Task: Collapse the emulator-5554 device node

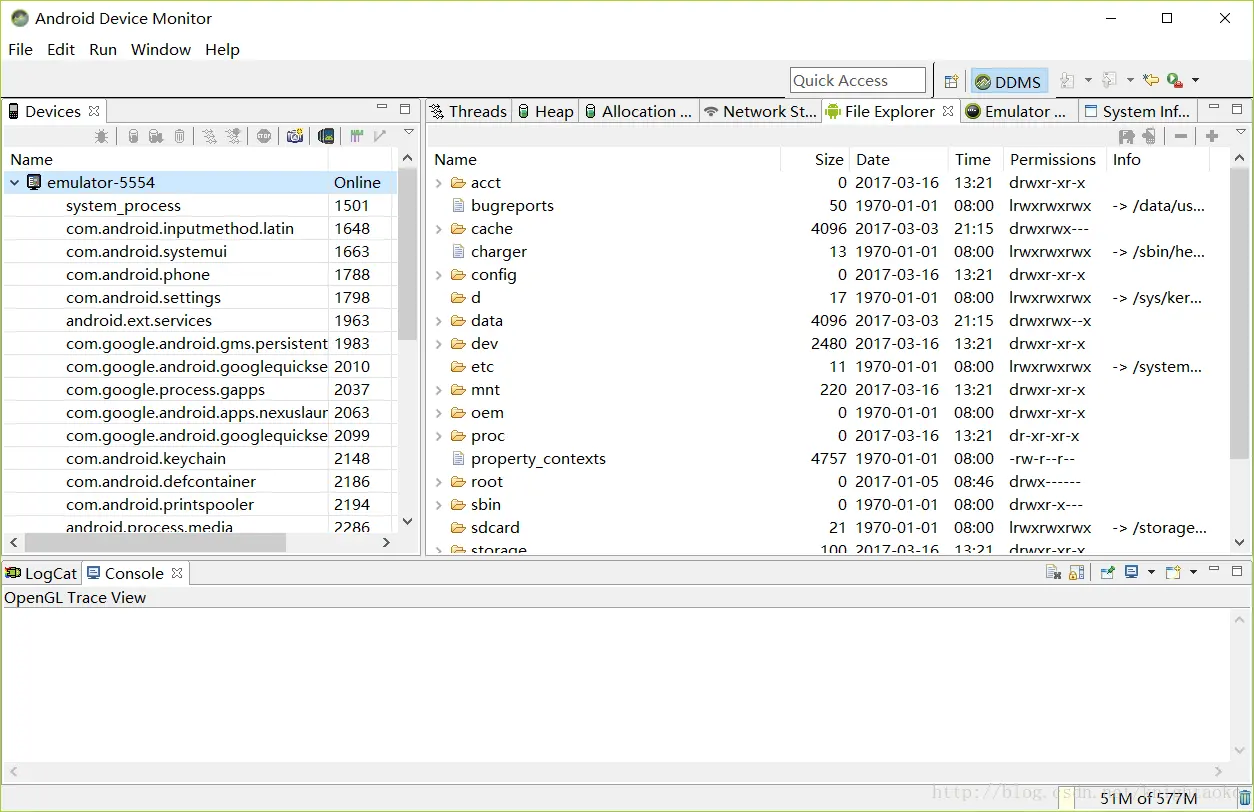Action: (x=14, y=183)
